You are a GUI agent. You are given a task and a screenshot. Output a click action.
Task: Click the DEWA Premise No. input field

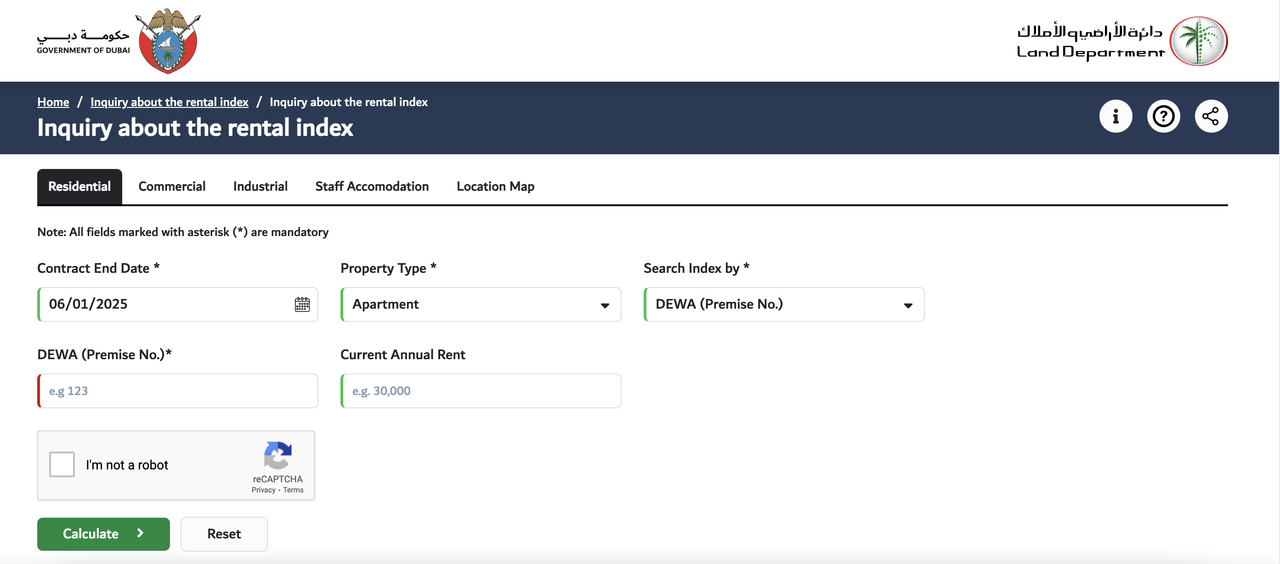178,391
